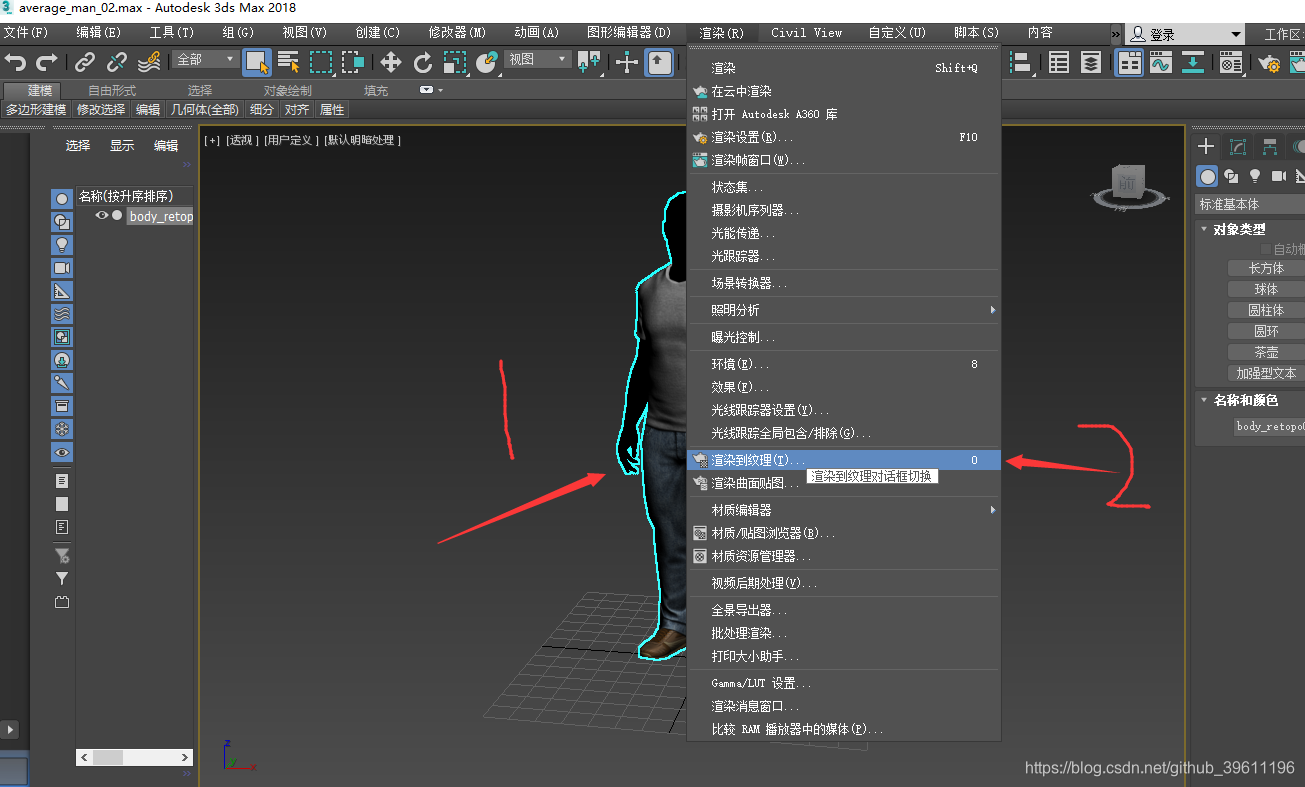Toggle the ribbon display icon
Viewport: 1305px width, 787px height.
point(1130,63)
